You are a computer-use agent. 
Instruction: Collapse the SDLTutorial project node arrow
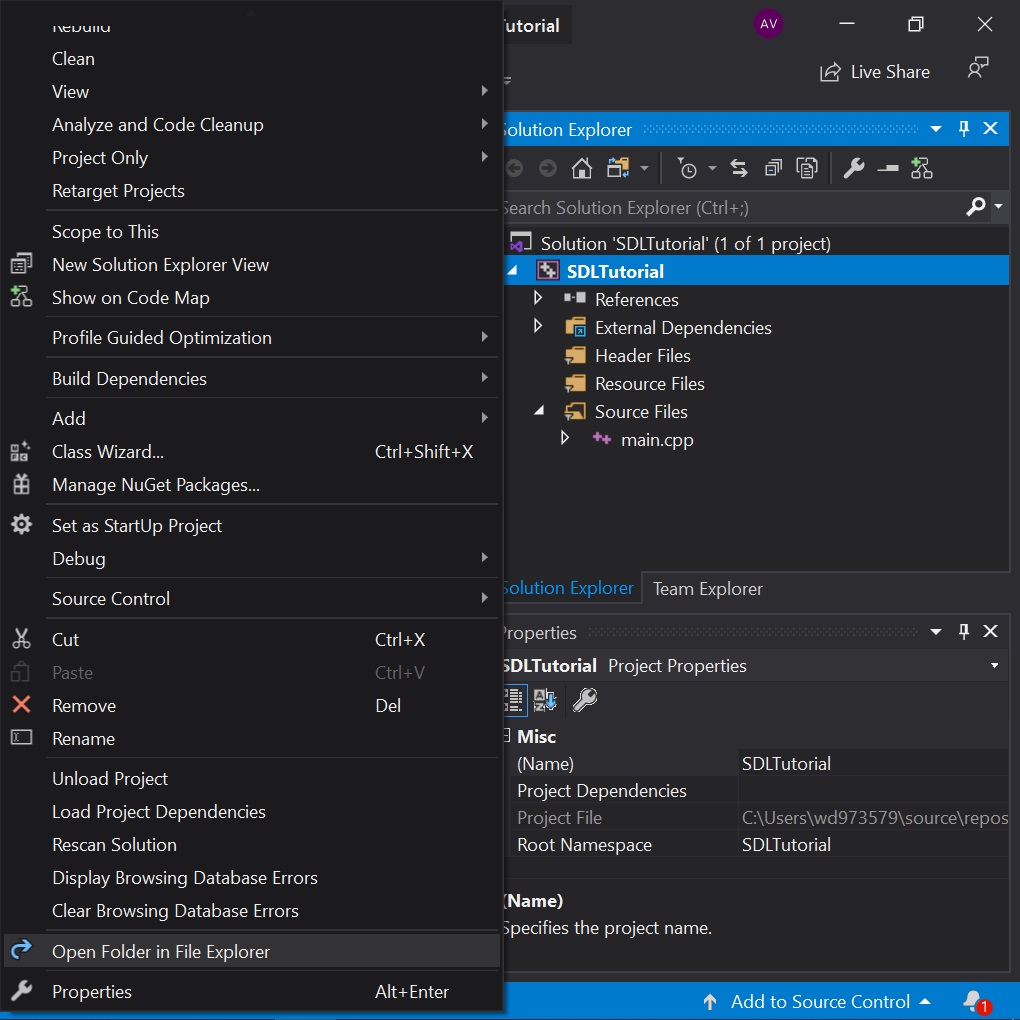pyautogui.click(x=513, y=270)
